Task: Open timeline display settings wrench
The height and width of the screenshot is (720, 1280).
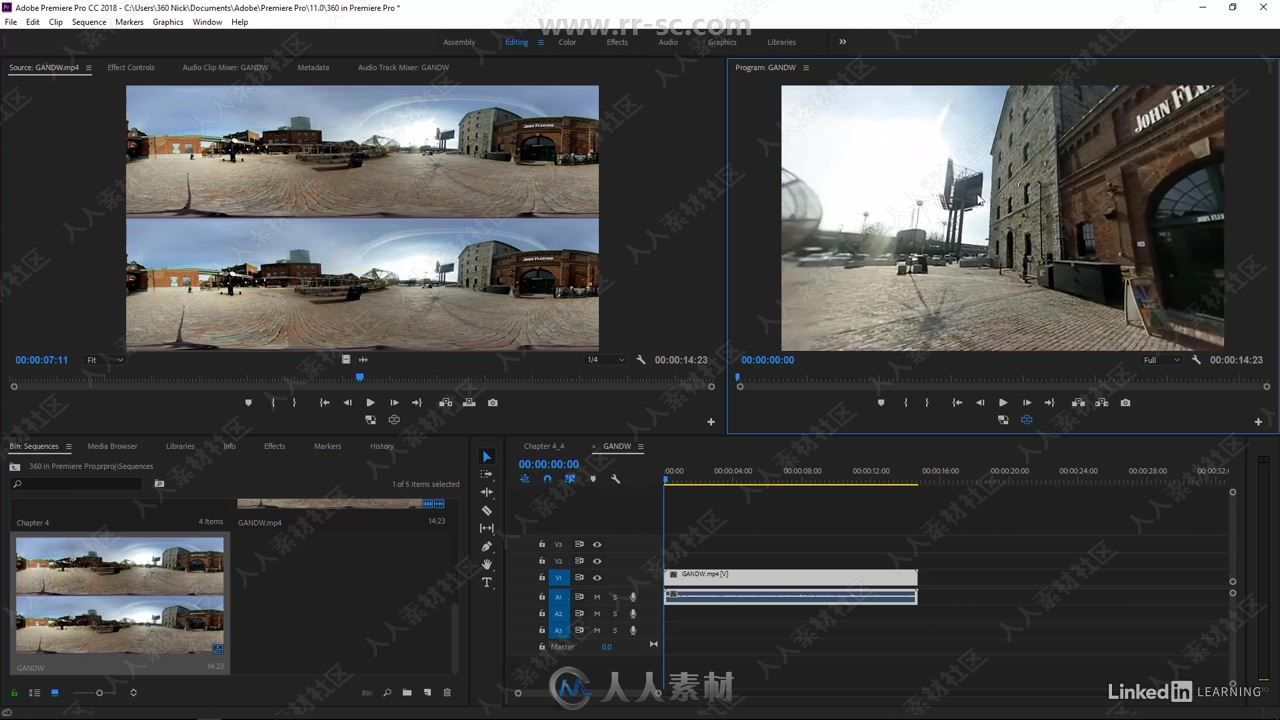Action: [615, 479]
